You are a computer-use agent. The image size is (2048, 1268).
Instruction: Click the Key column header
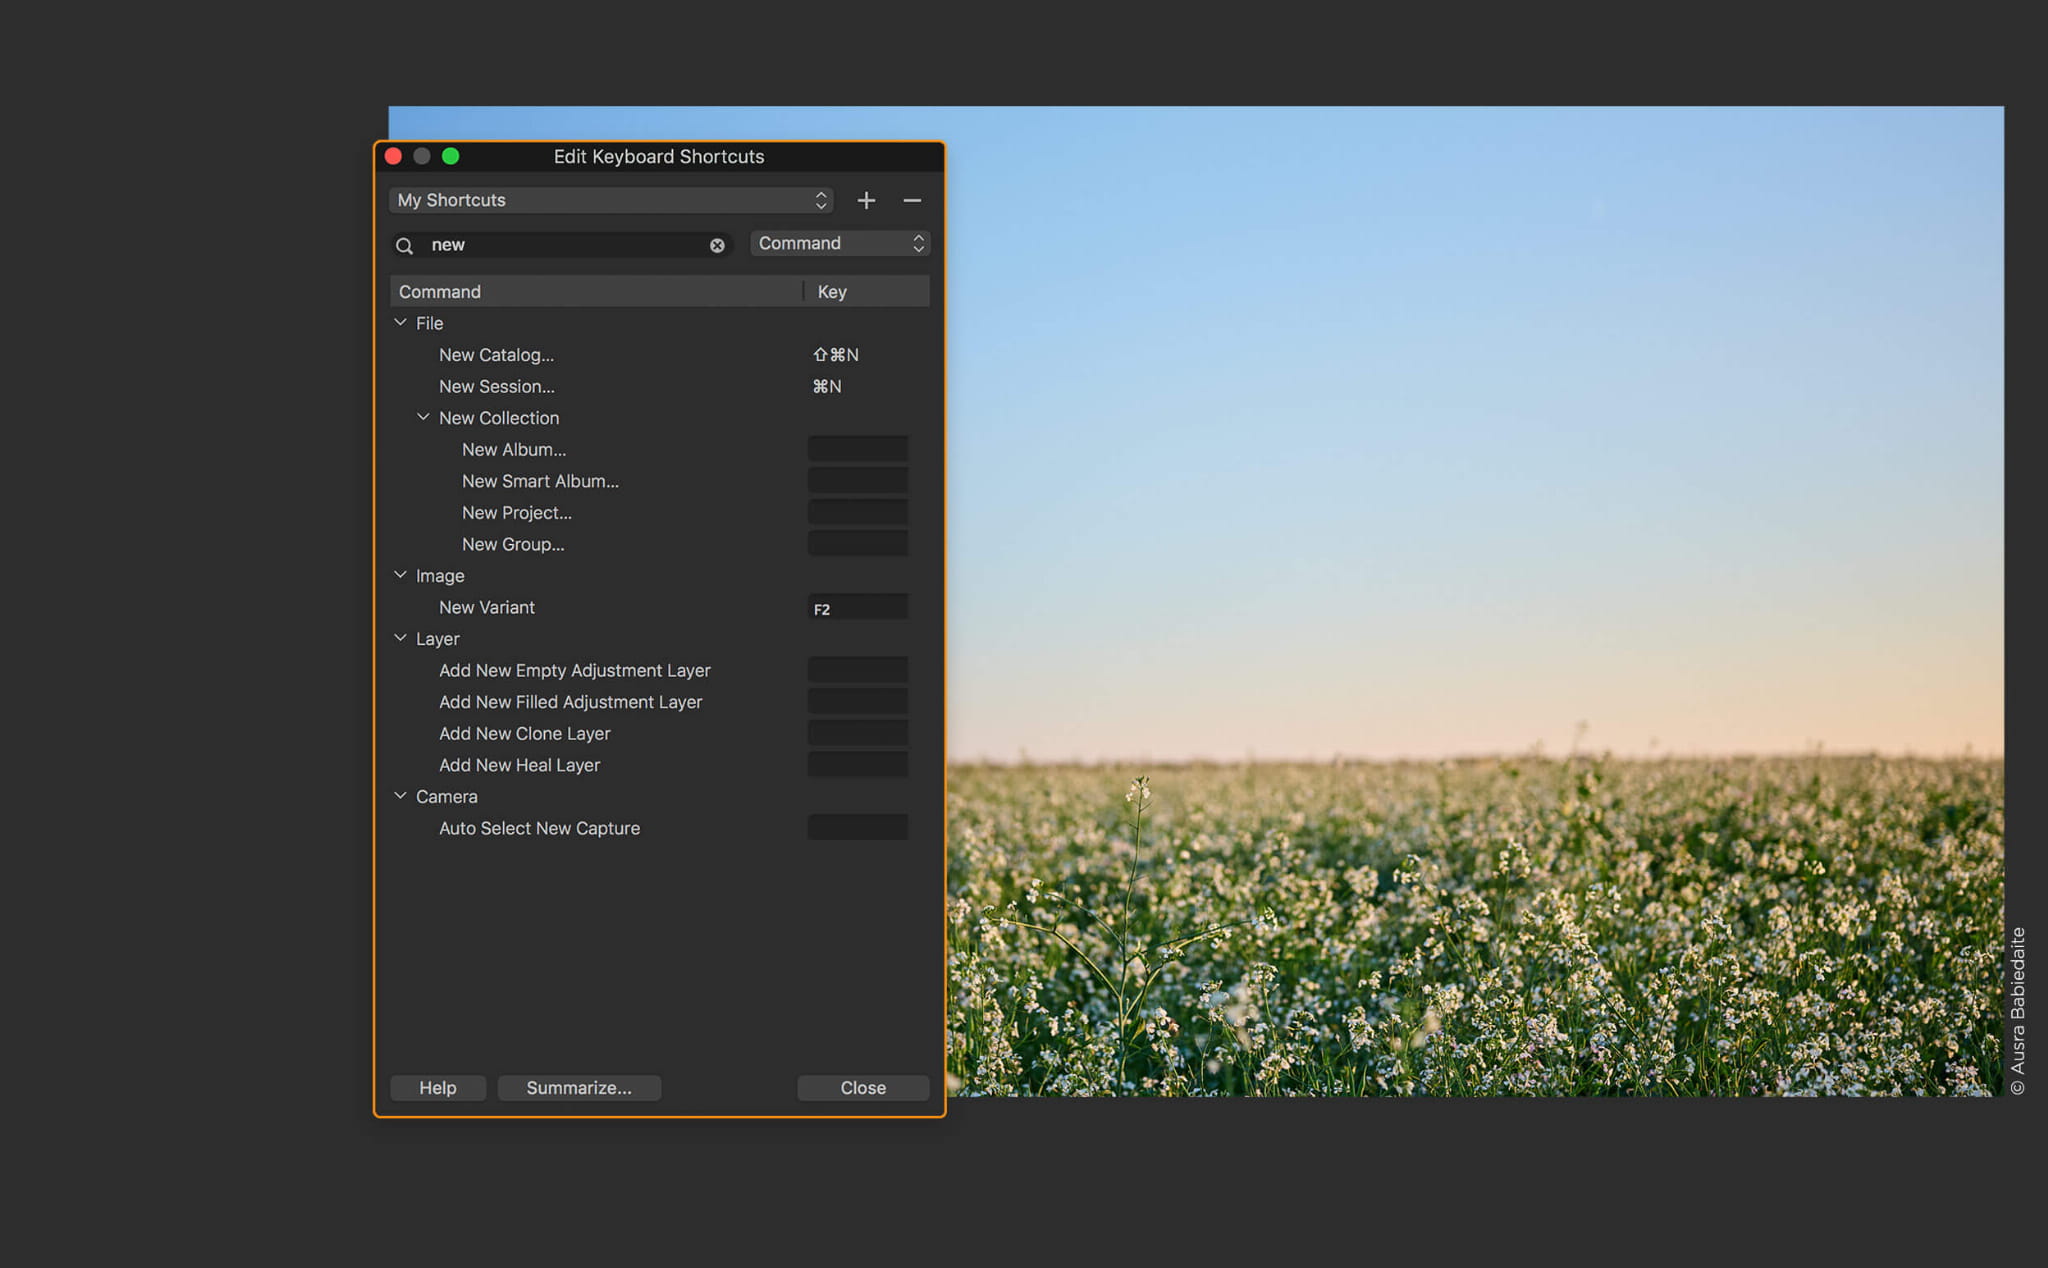pyautogui.click(x=867, y=291)
